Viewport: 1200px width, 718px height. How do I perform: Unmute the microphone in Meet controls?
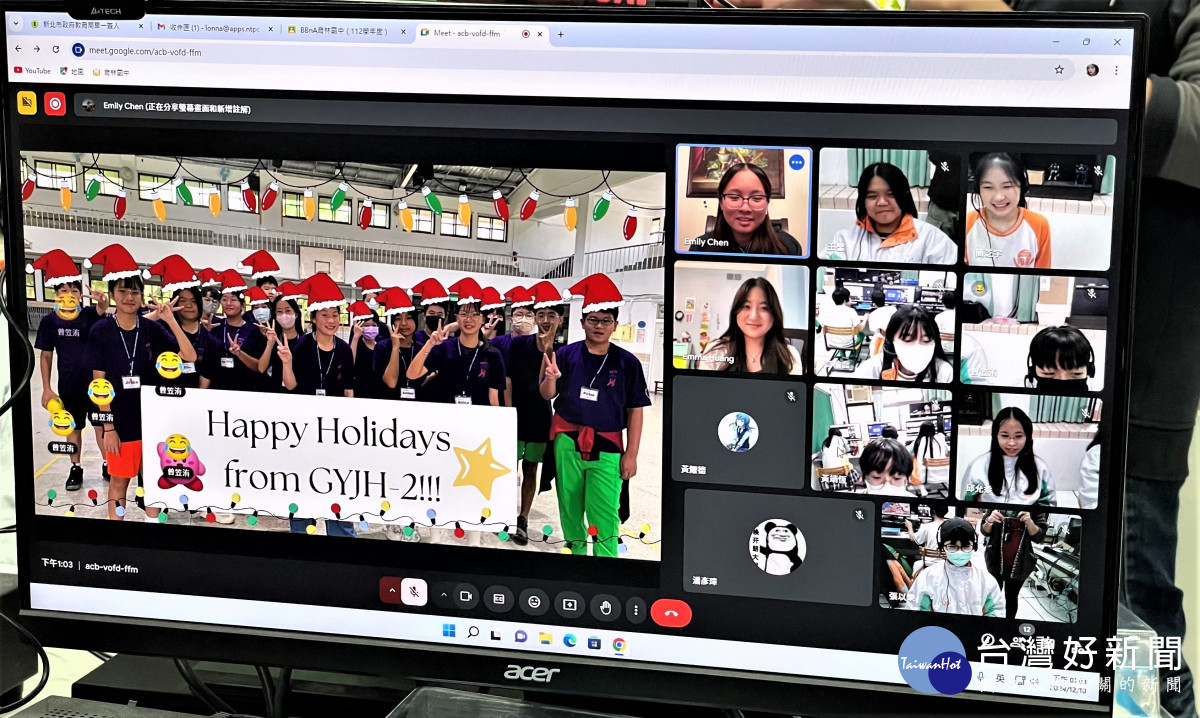(x=414, y=592)
